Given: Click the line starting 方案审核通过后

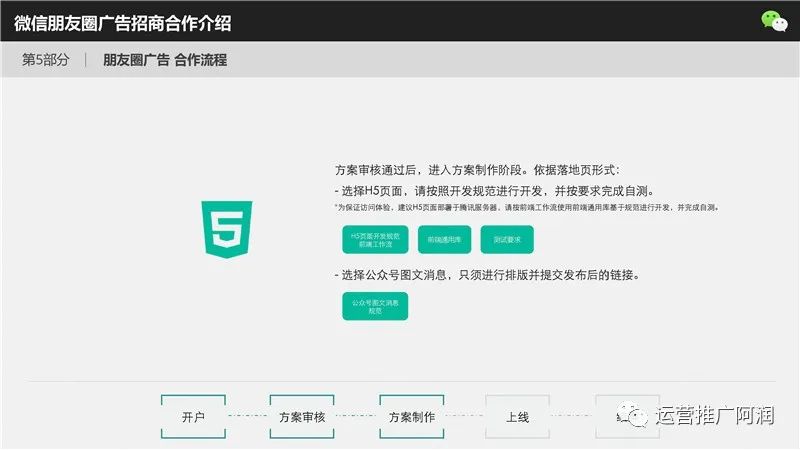Looking at the screenshot, I should click(x=477, y=170).
